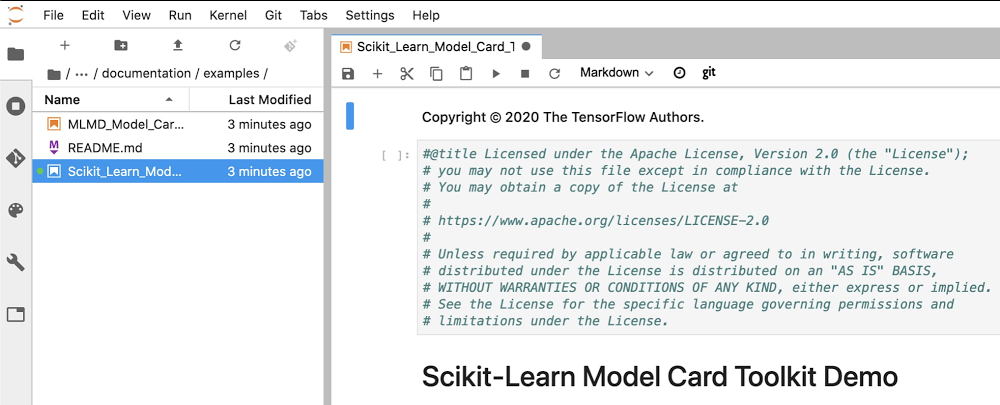Save the notebook with disk icon
This screenshot has width=1000, height=405.
[348, 74]
